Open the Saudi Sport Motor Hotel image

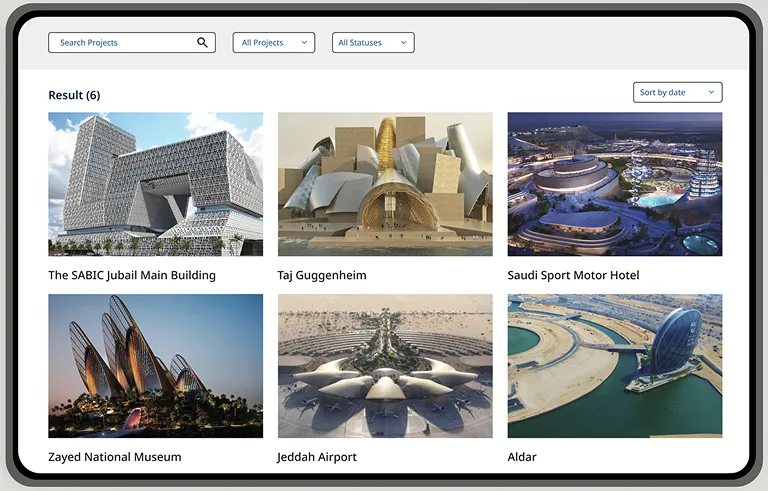tap(615, 184)
